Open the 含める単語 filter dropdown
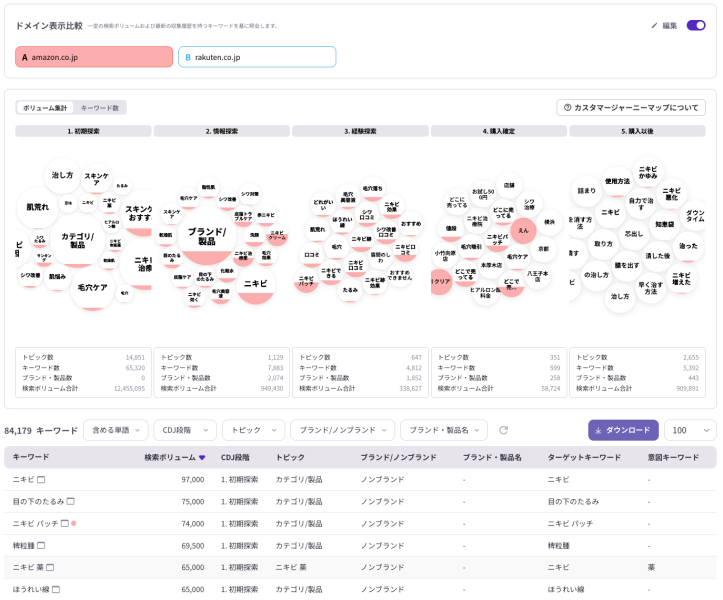Viewport: 723px width, 600px height. (123, 430)
